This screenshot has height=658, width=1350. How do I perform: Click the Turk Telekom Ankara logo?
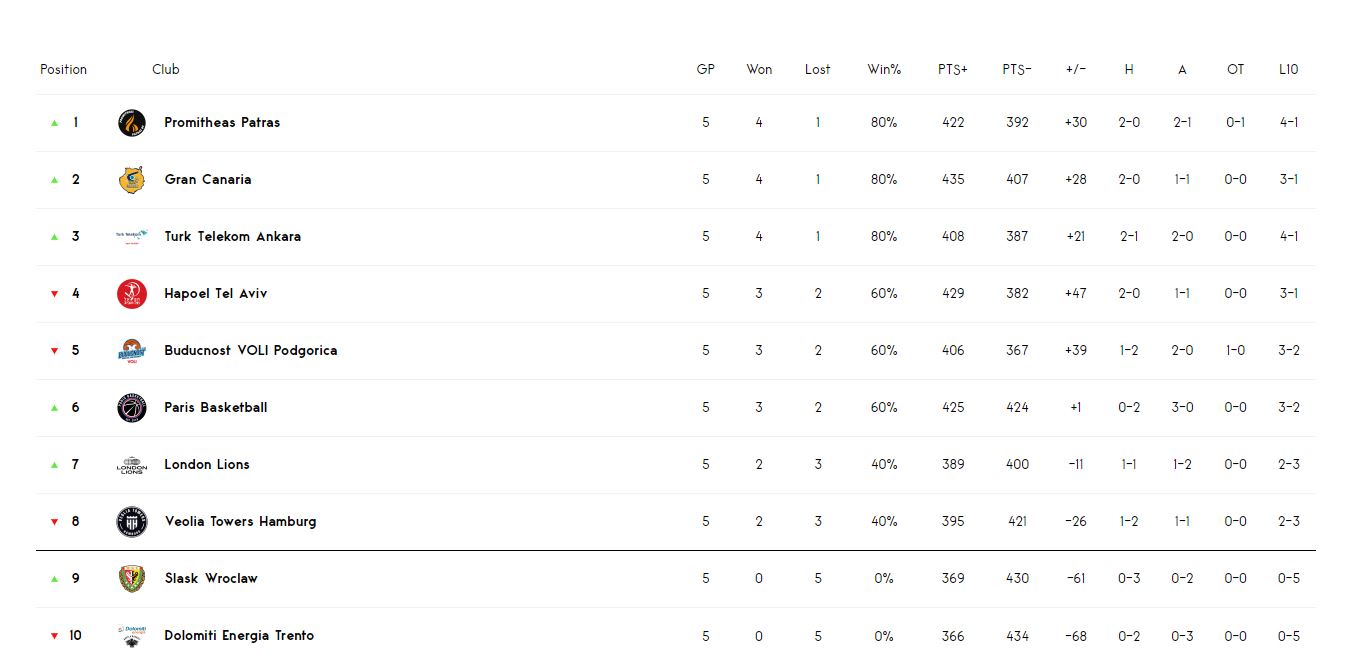131,237
